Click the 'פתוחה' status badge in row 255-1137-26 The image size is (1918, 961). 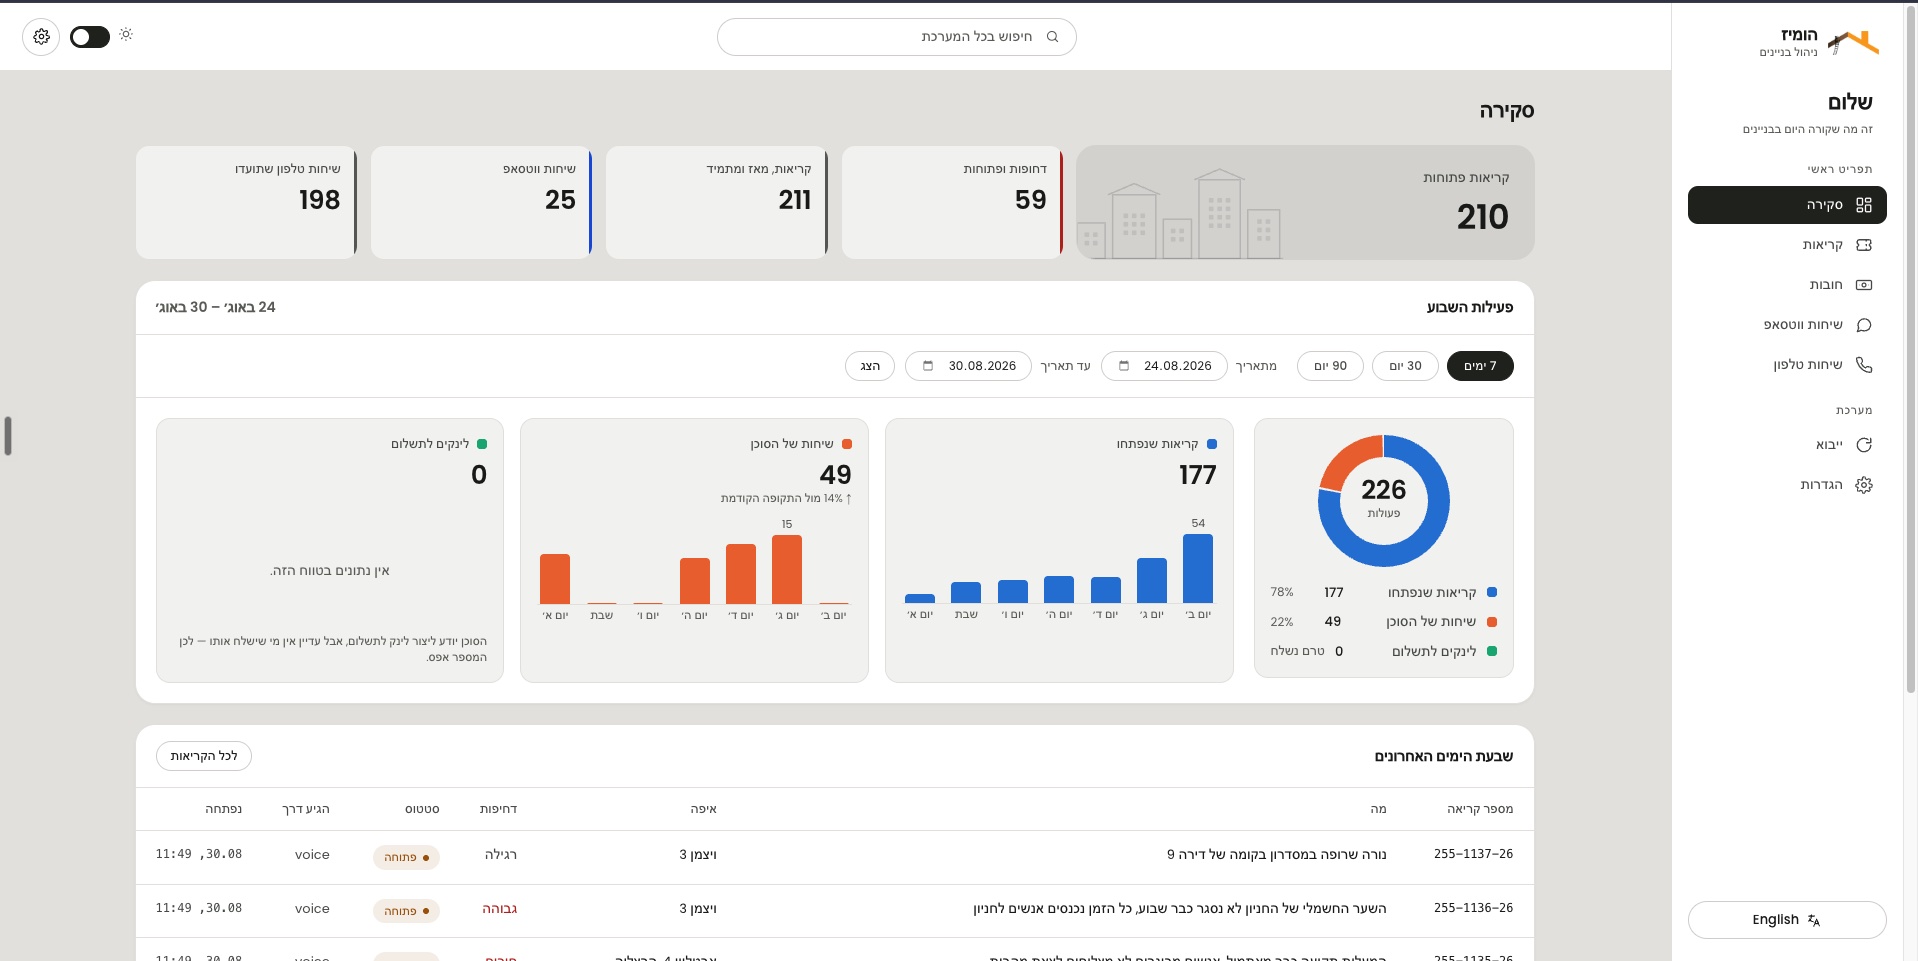(x=406, y=857)
